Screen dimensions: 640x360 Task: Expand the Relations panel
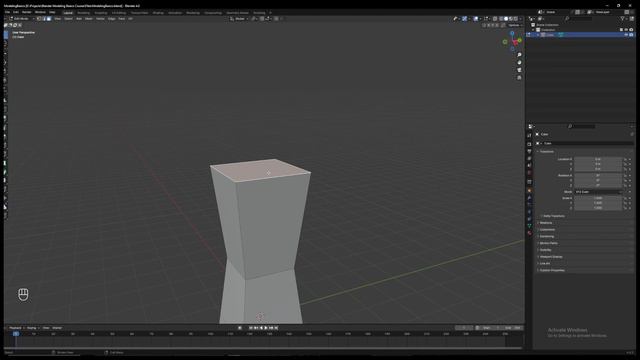click(545, 223)
